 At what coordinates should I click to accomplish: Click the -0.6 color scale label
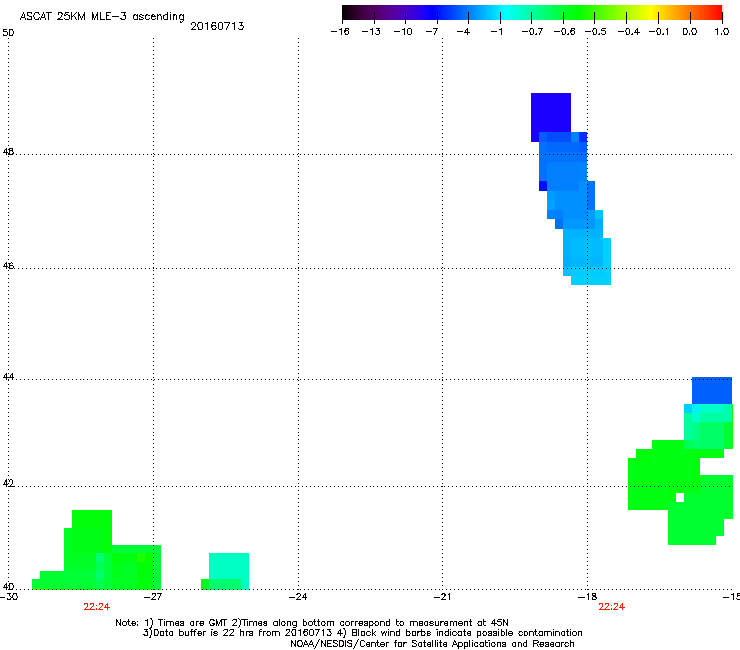pyautogui.click(x=564, y=32)
